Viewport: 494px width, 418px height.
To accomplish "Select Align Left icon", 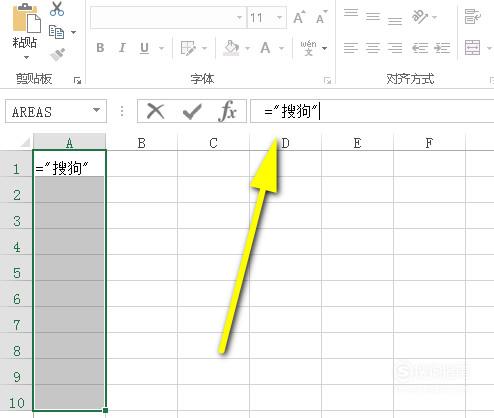I will pyautogui.click(x=351, y=48).
